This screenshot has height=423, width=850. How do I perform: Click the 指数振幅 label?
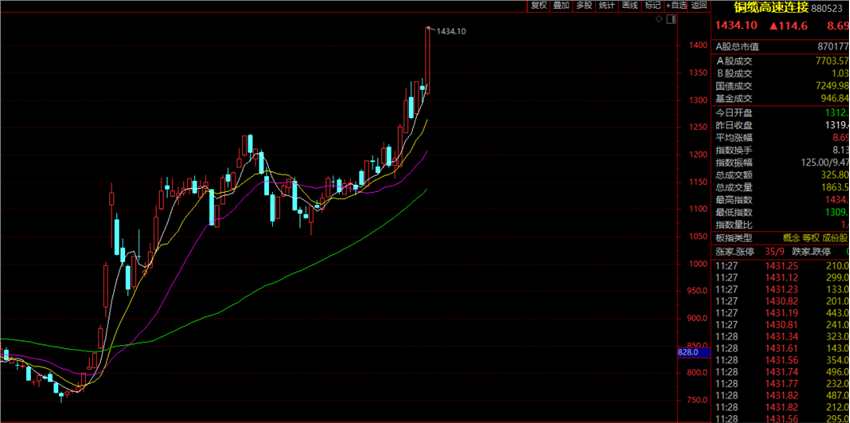pos(735,163)
